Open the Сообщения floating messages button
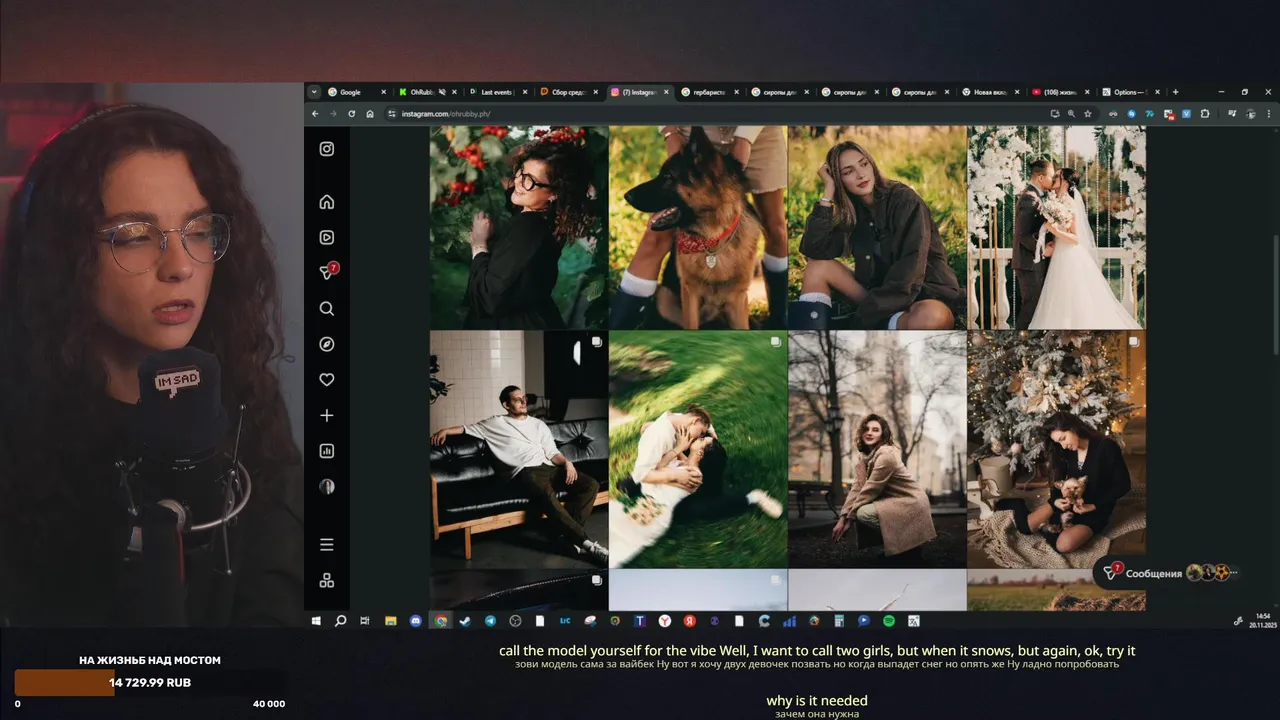The height and width of the screenshot is (720, 1280). click(x=1170, y=573)
